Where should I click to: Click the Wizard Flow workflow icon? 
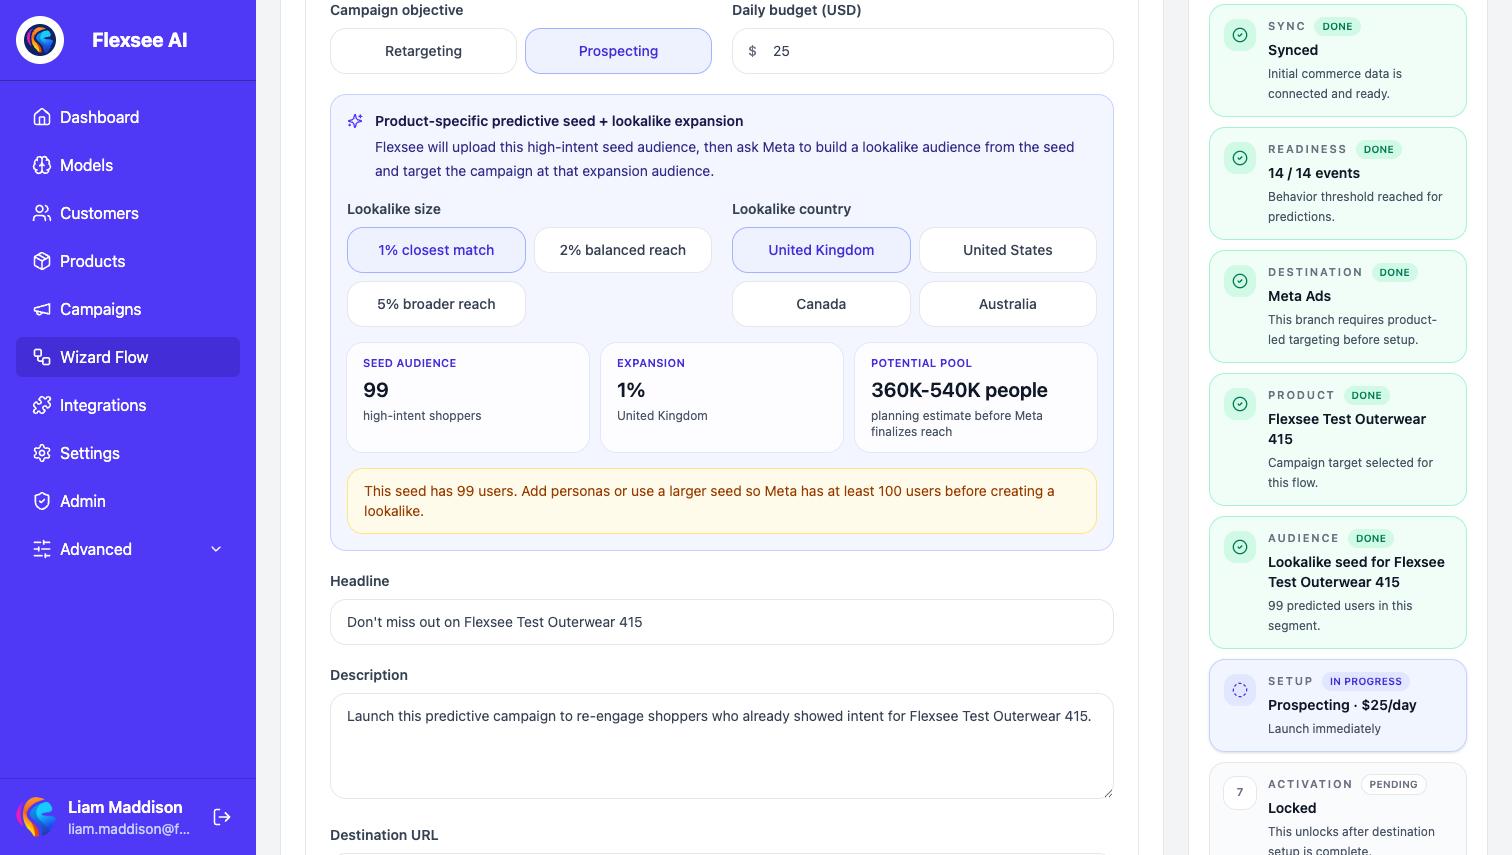coord(42,357)
